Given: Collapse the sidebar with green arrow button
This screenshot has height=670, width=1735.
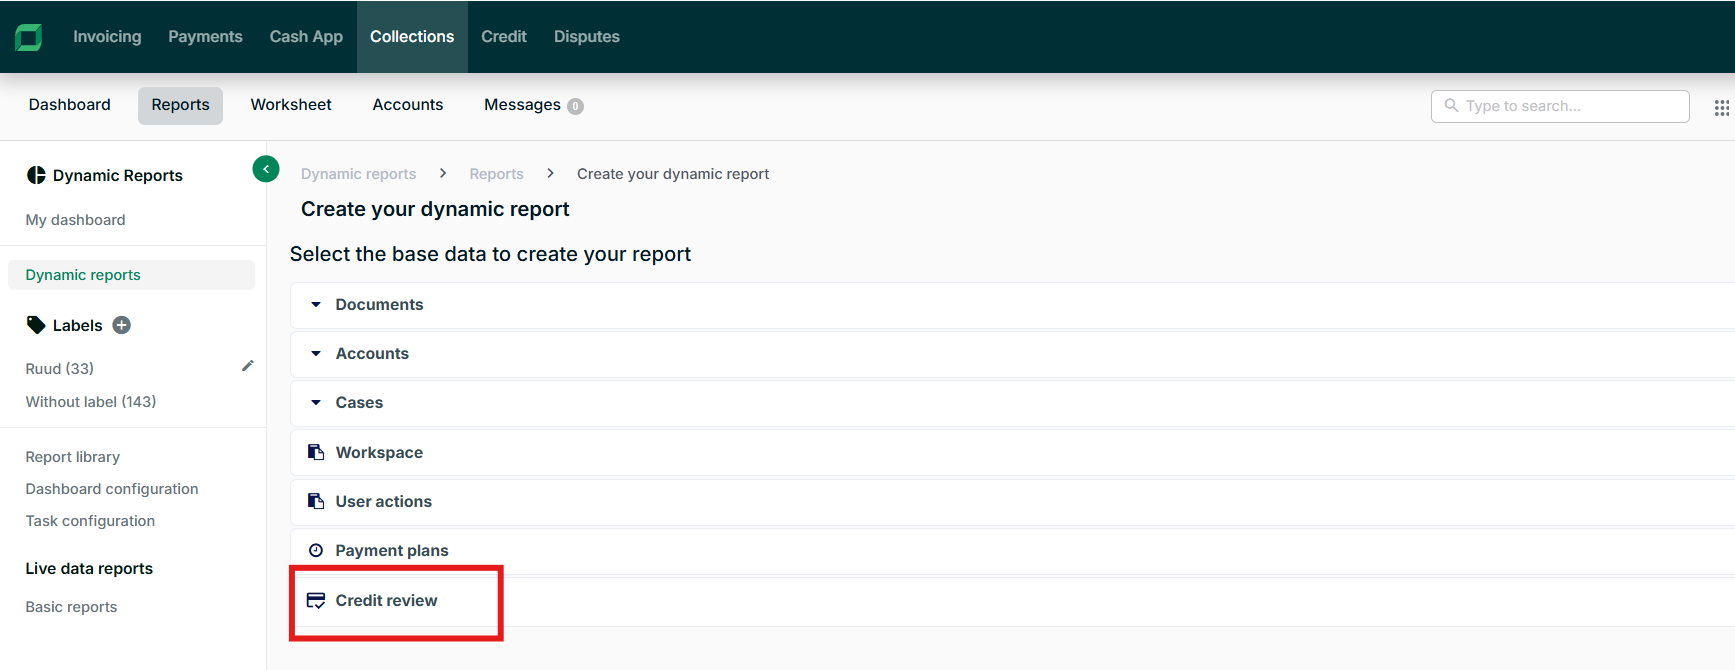Looking at the screenshot, I should 266,169.
